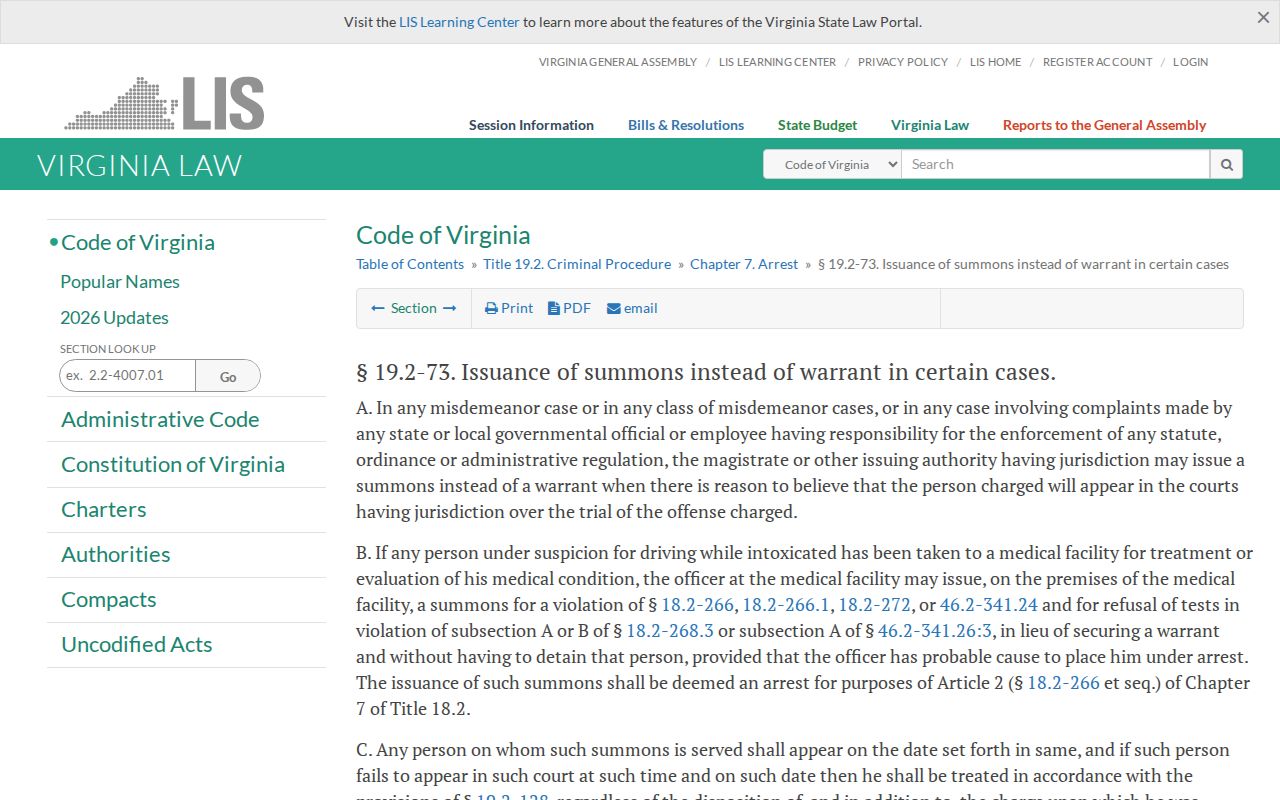Open Administrative Code sidebar link
Image resolution: width=1280 pixels, height=800 pixels.
[160, 420]
